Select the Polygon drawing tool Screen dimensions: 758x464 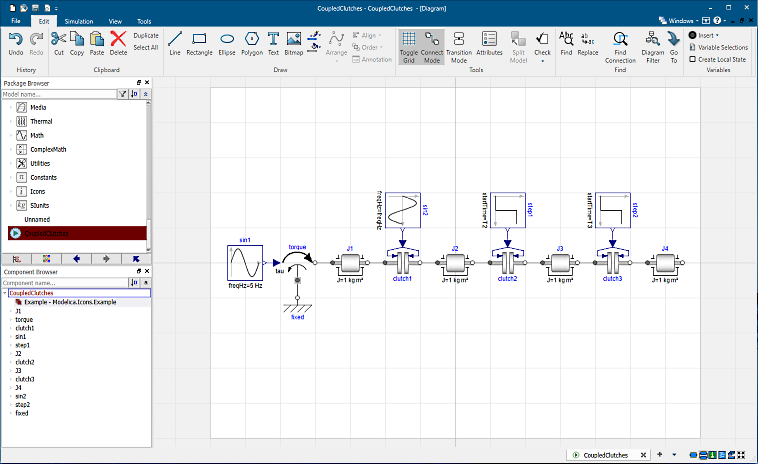coord(251,41)
